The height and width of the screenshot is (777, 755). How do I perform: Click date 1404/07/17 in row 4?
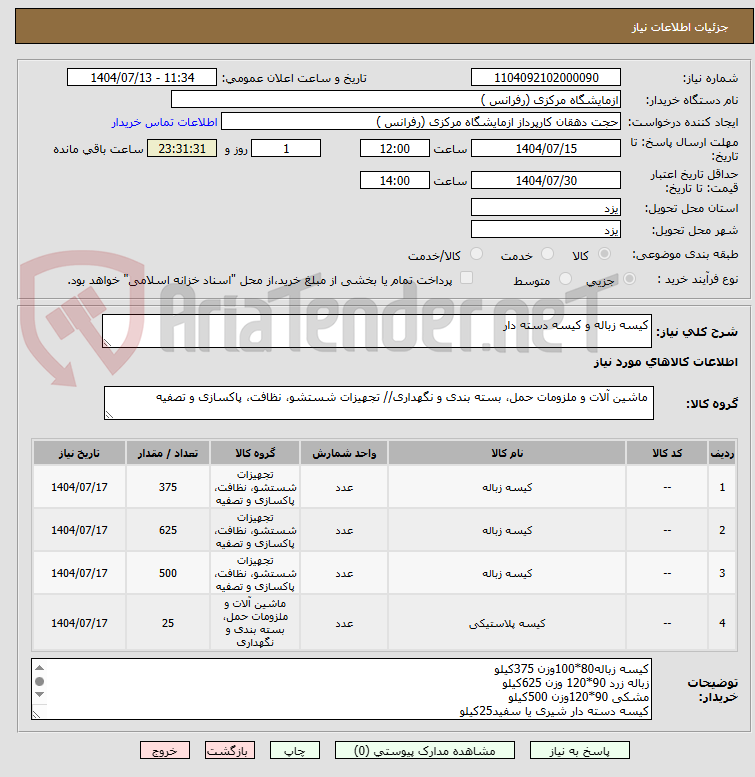point(79,623)
